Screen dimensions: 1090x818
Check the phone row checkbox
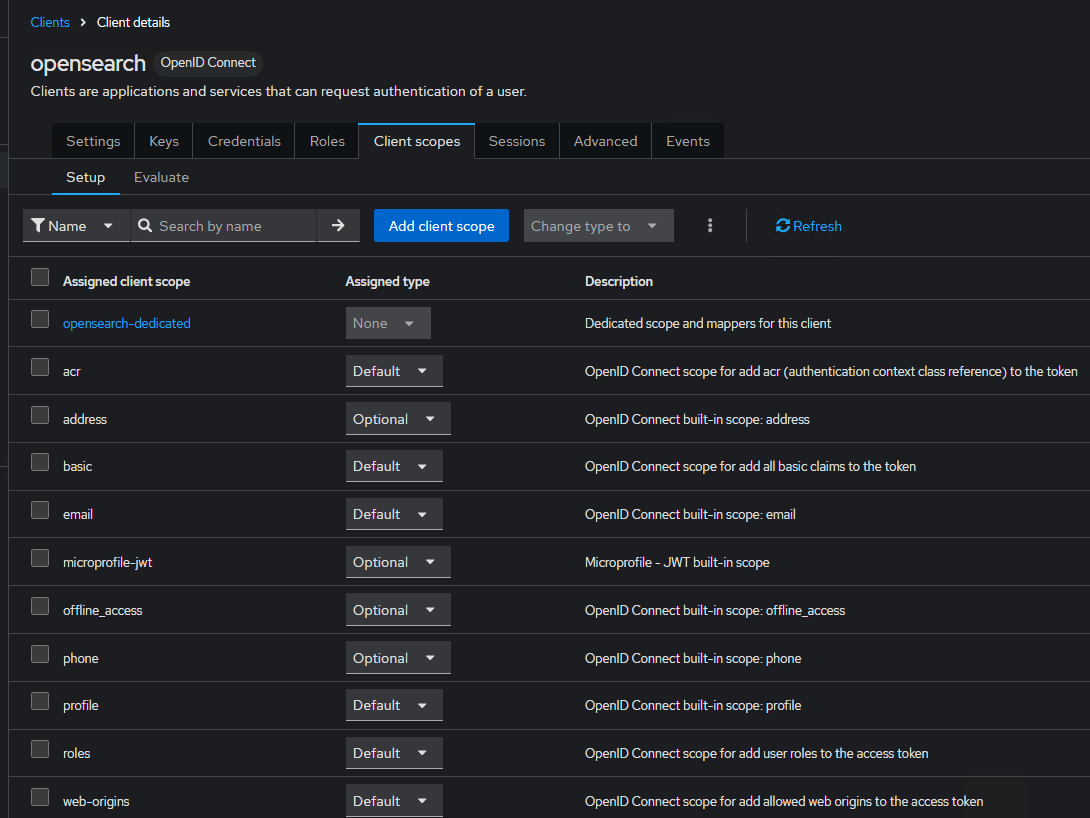(40, 654)
